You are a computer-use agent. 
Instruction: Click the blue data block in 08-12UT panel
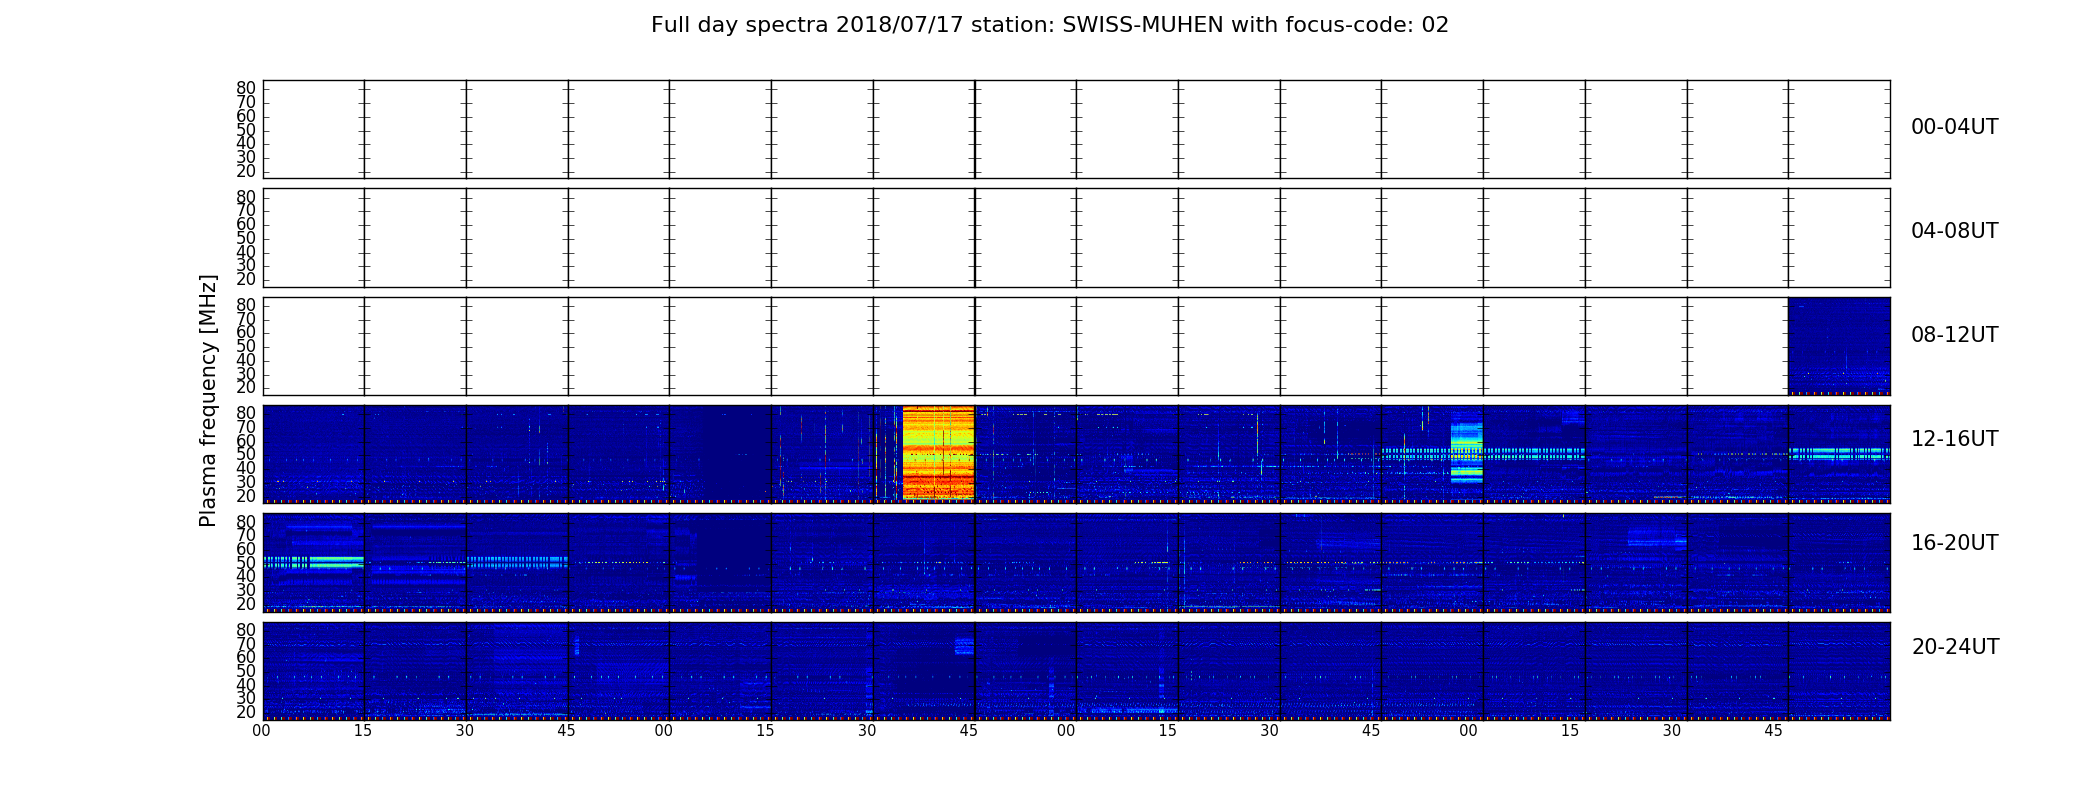tap(1839, 345)
